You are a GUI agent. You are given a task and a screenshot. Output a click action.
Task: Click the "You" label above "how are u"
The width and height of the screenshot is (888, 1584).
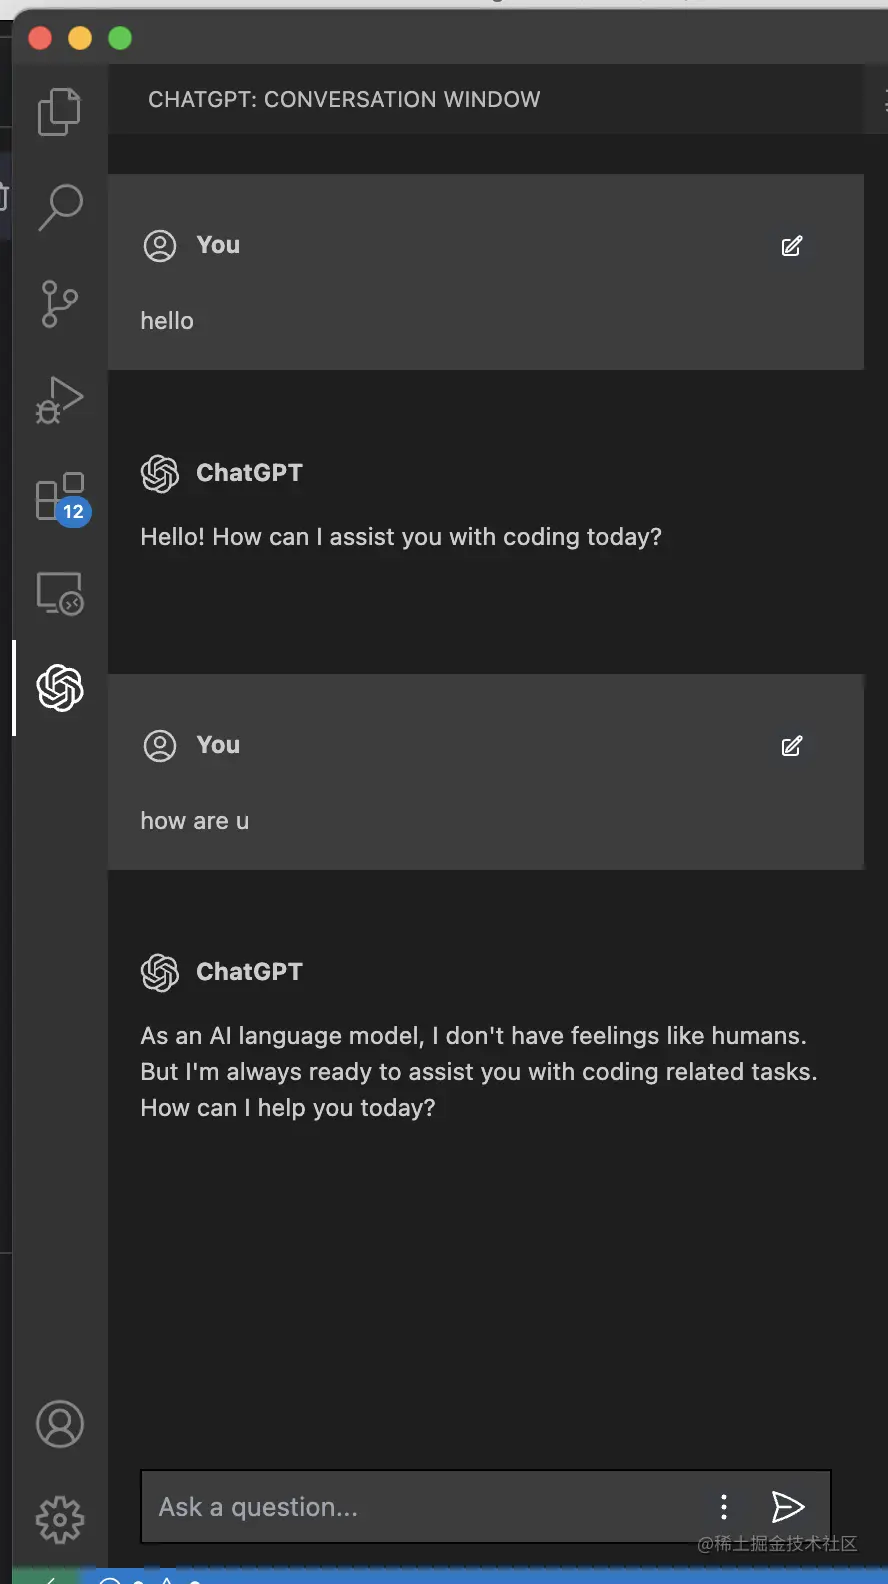coord(218,745)
